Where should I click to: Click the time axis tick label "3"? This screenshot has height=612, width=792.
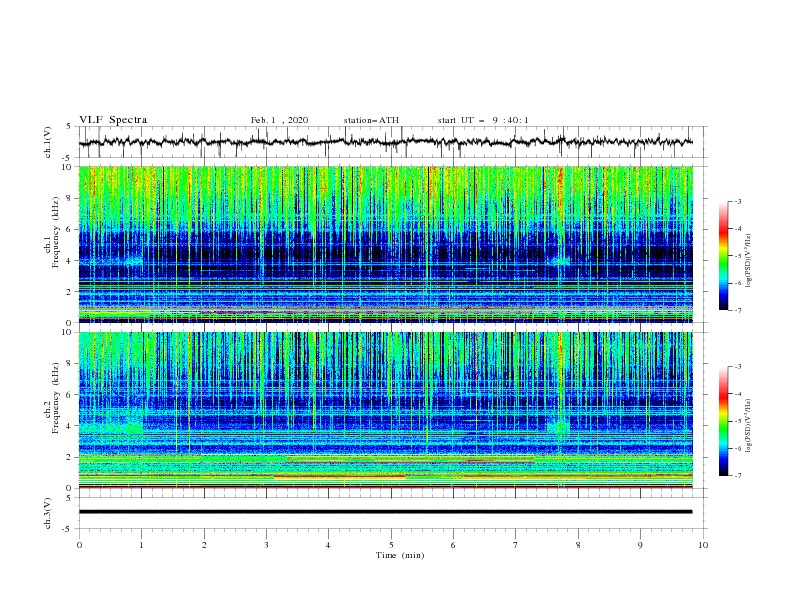(266, 545)
